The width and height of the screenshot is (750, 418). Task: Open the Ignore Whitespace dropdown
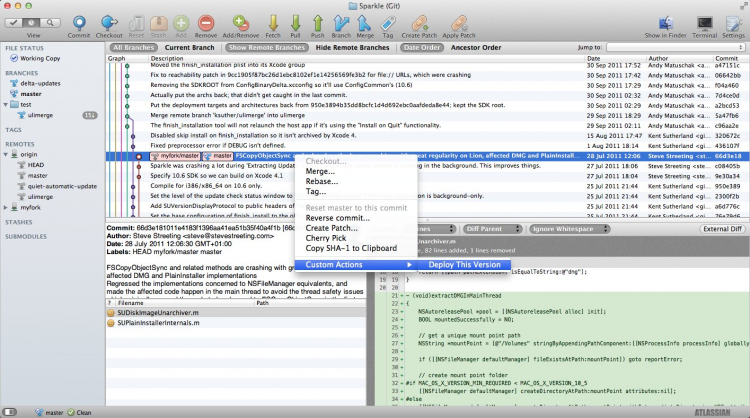pyautogui.click(x=568, y=229)
